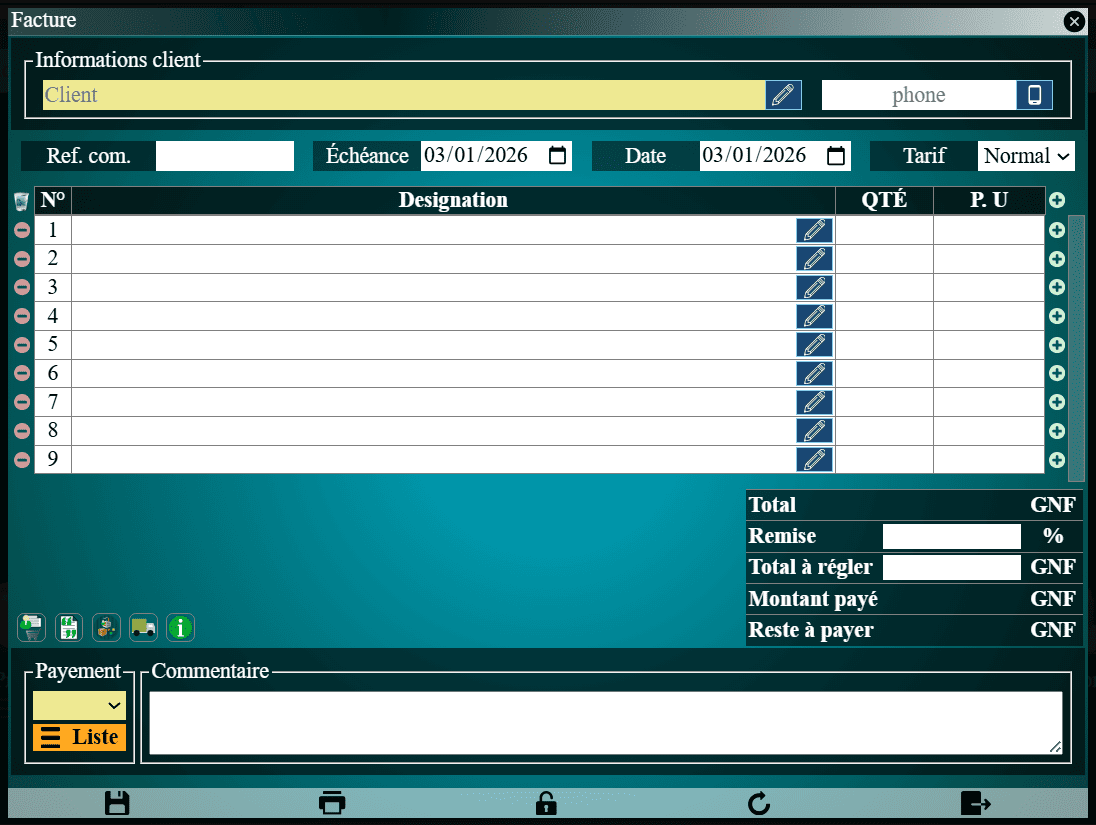This screenshot has width=1096, height=825.
Task: Add a line after row 5
Action: [1056, 345]
